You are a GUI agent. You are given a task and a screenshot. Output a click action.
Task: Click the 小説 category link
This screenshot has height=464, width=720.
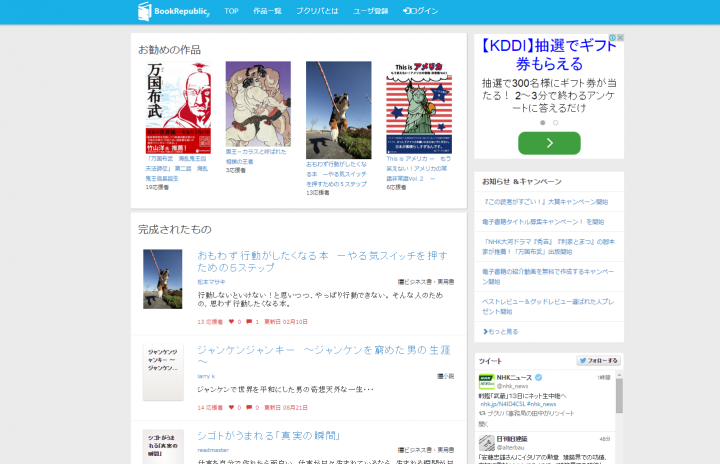pos(445,376)
